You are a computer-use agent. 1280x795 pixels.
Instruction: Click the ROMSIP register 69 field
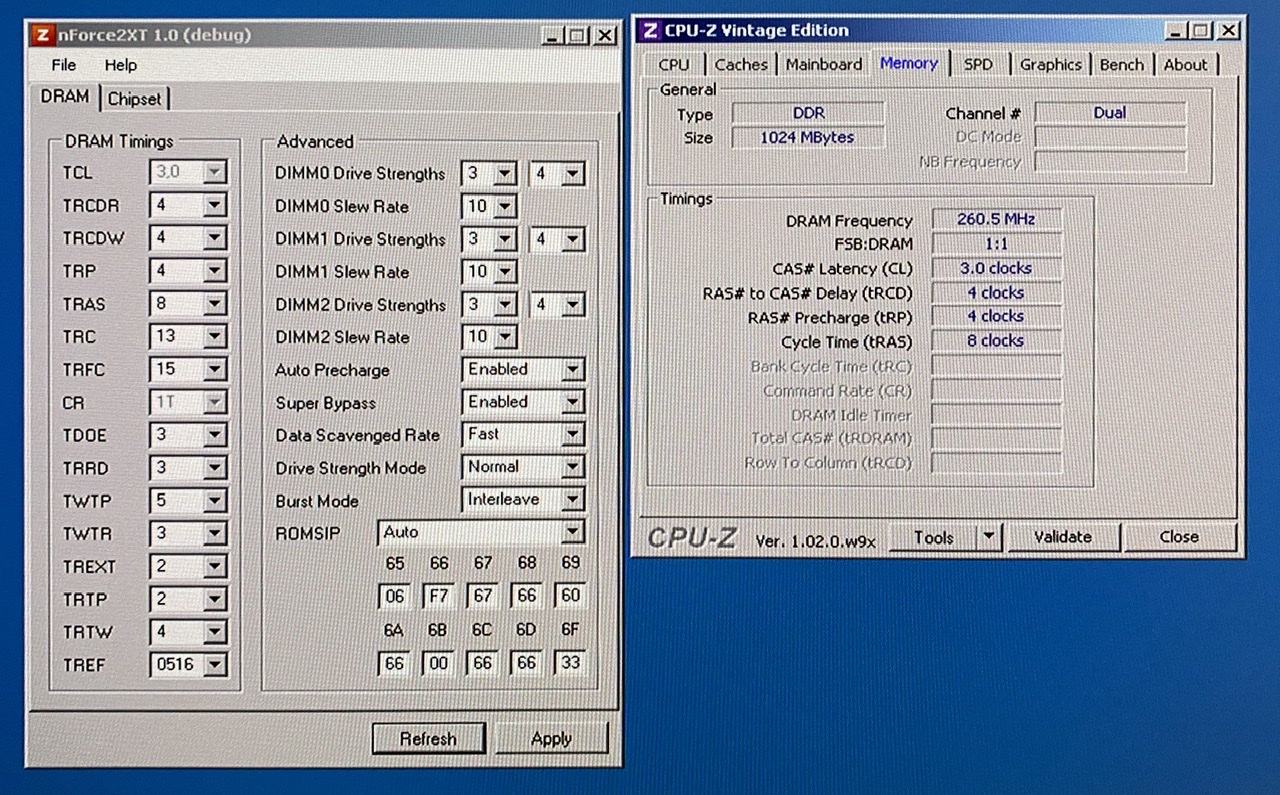pyautogui.click(x=570, y=596)
